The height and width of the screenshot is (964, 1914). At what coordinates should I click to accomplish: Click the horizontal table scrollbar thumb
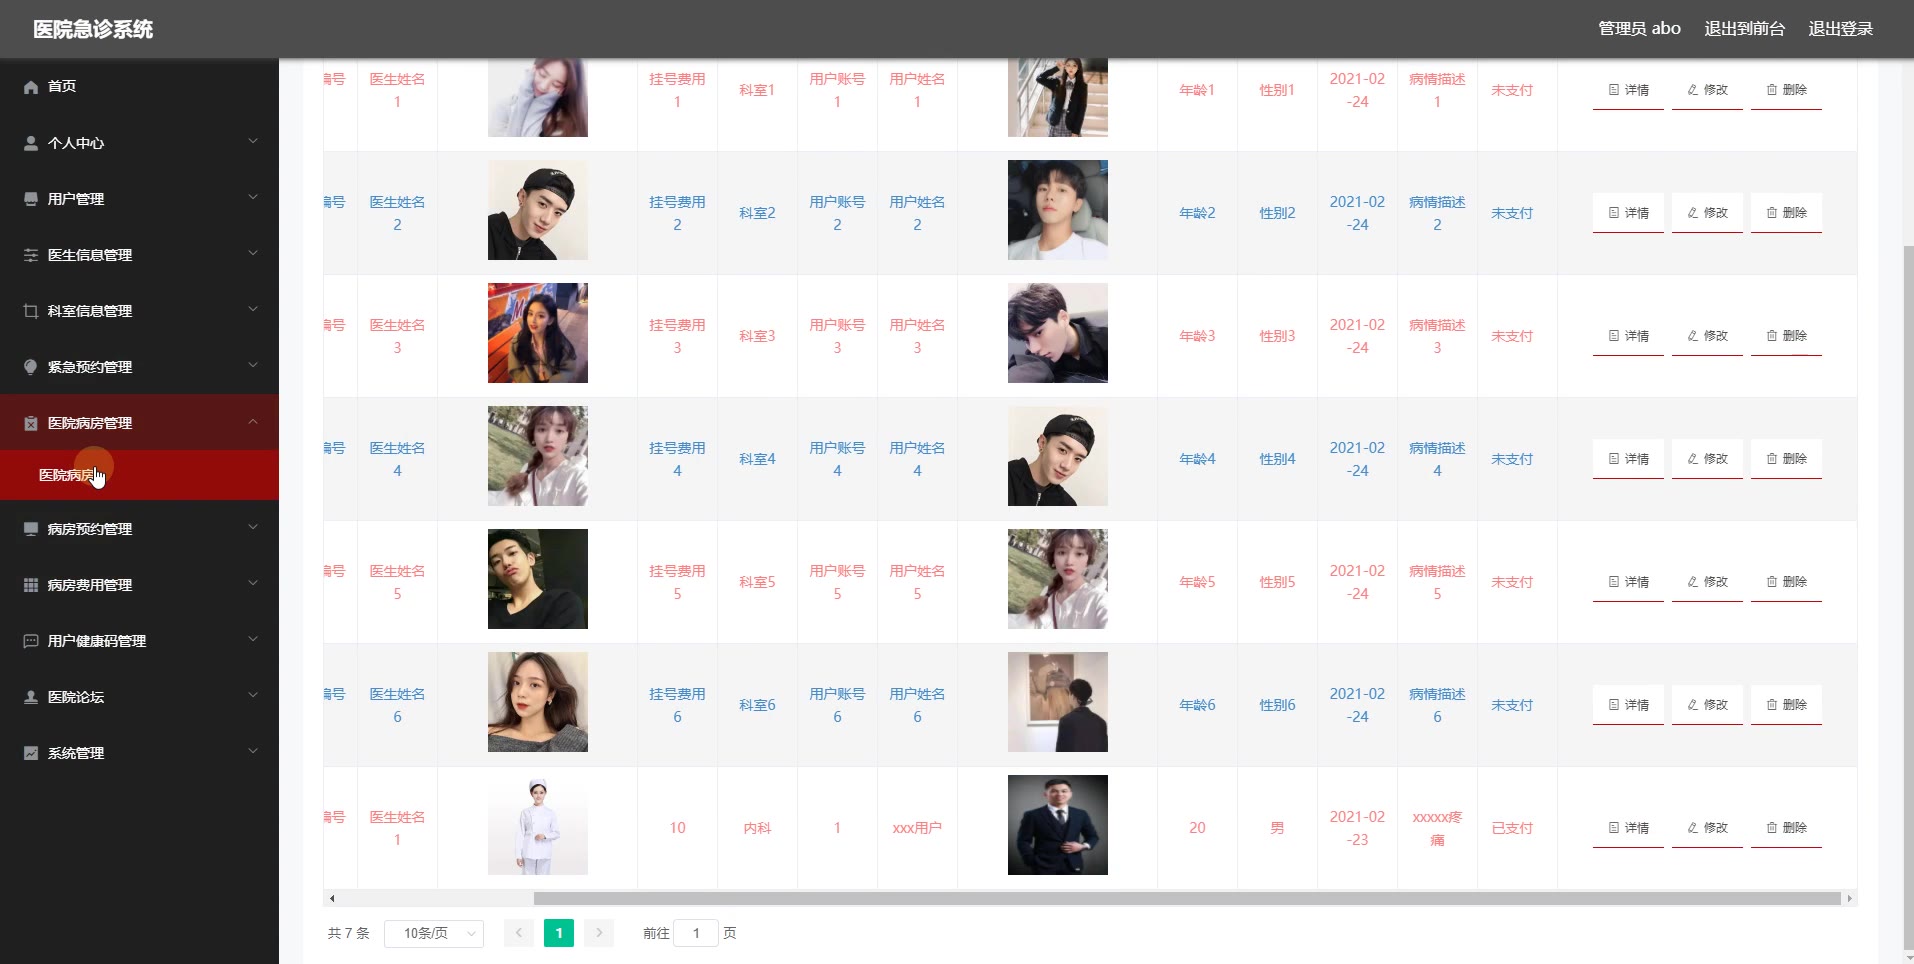[1187, 898]
